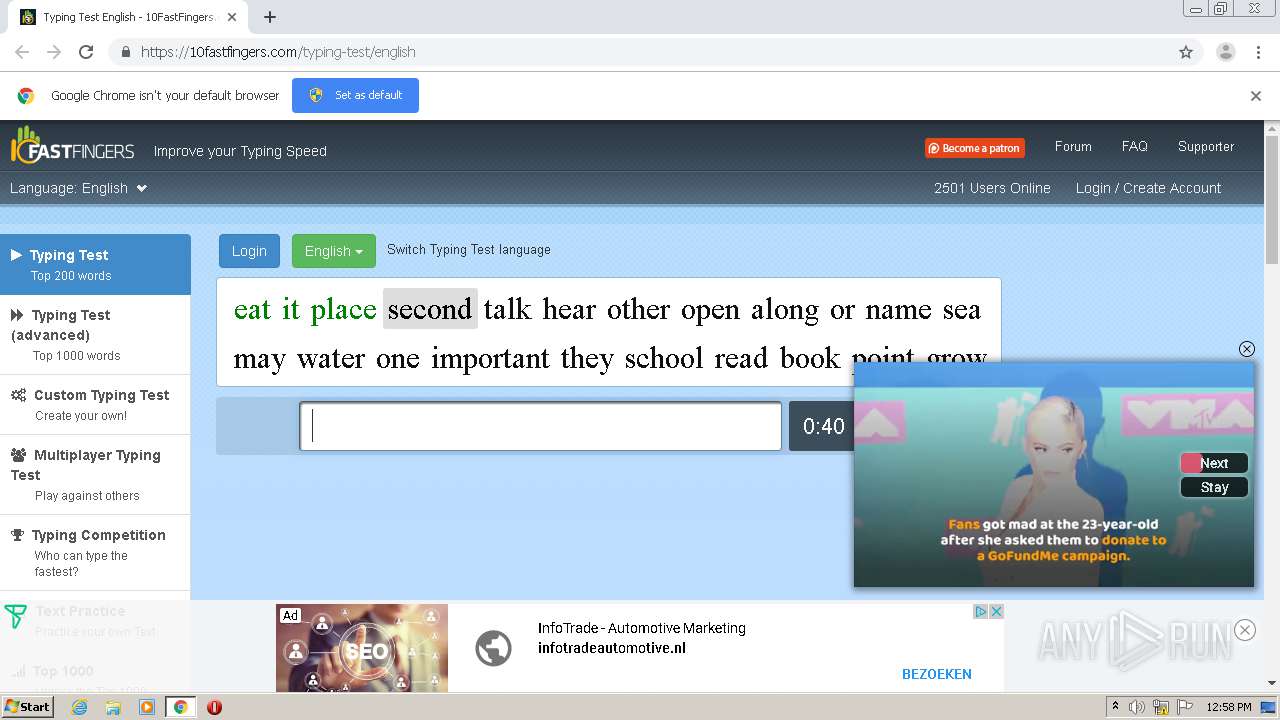Open Typing Competition menu item

(95, 552)
